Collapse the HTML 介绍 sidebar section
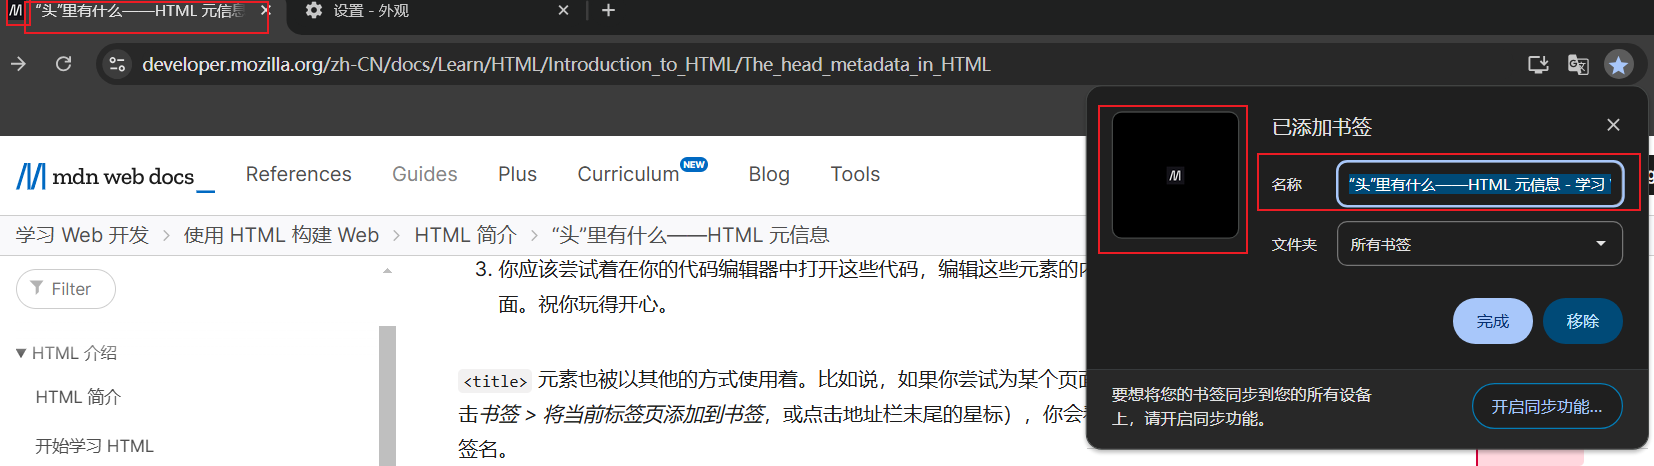1654x466 pixels. click(66, 353)
